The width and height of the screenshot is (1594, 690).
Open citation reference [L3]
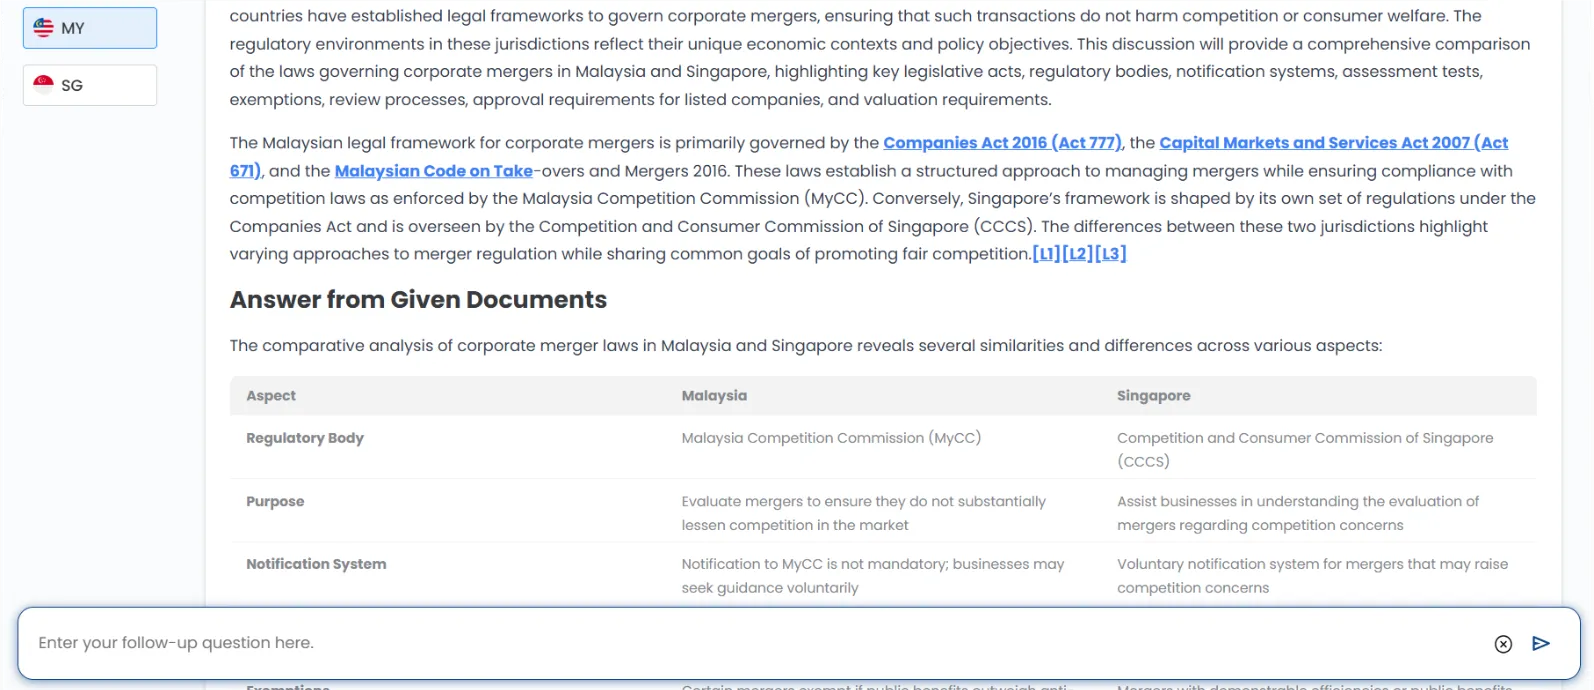point(1111,254)
